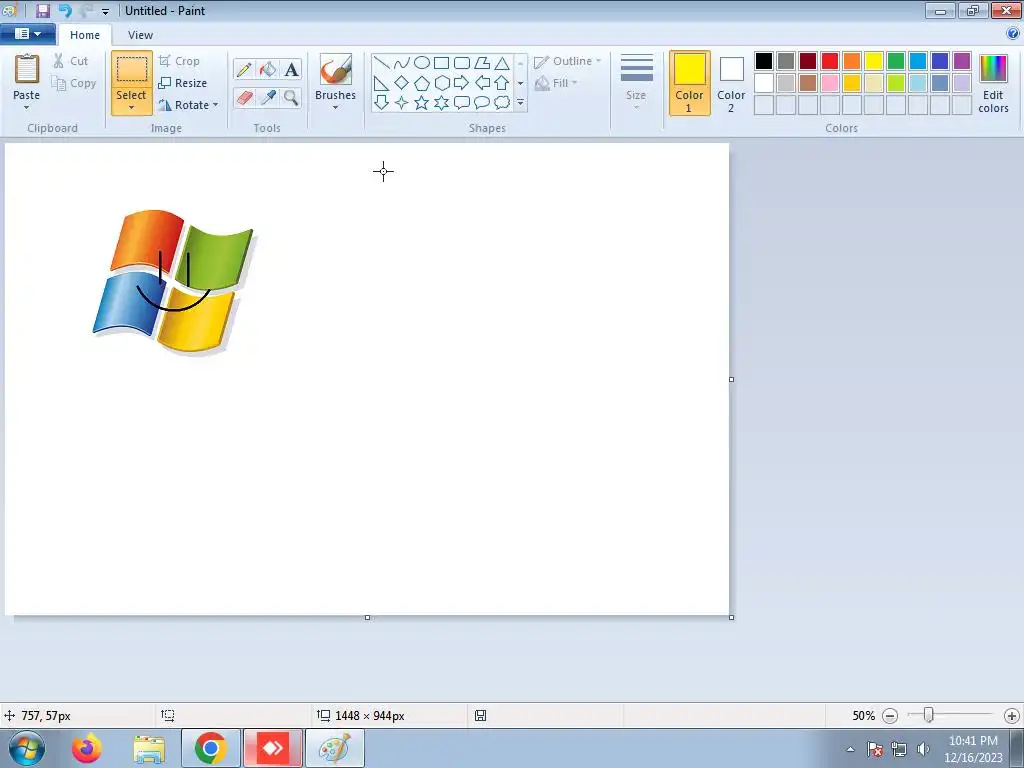1024x768 pixels.
Task: Select the Text tool
Action: (x=291, y=69)
